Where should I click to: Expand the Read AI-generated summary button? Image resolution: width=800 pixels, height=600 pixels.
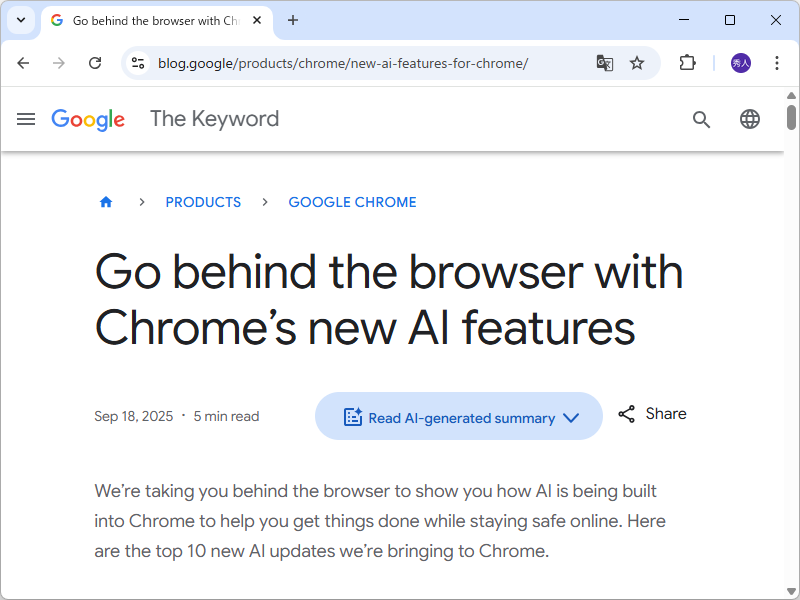(x=459, y=417)
